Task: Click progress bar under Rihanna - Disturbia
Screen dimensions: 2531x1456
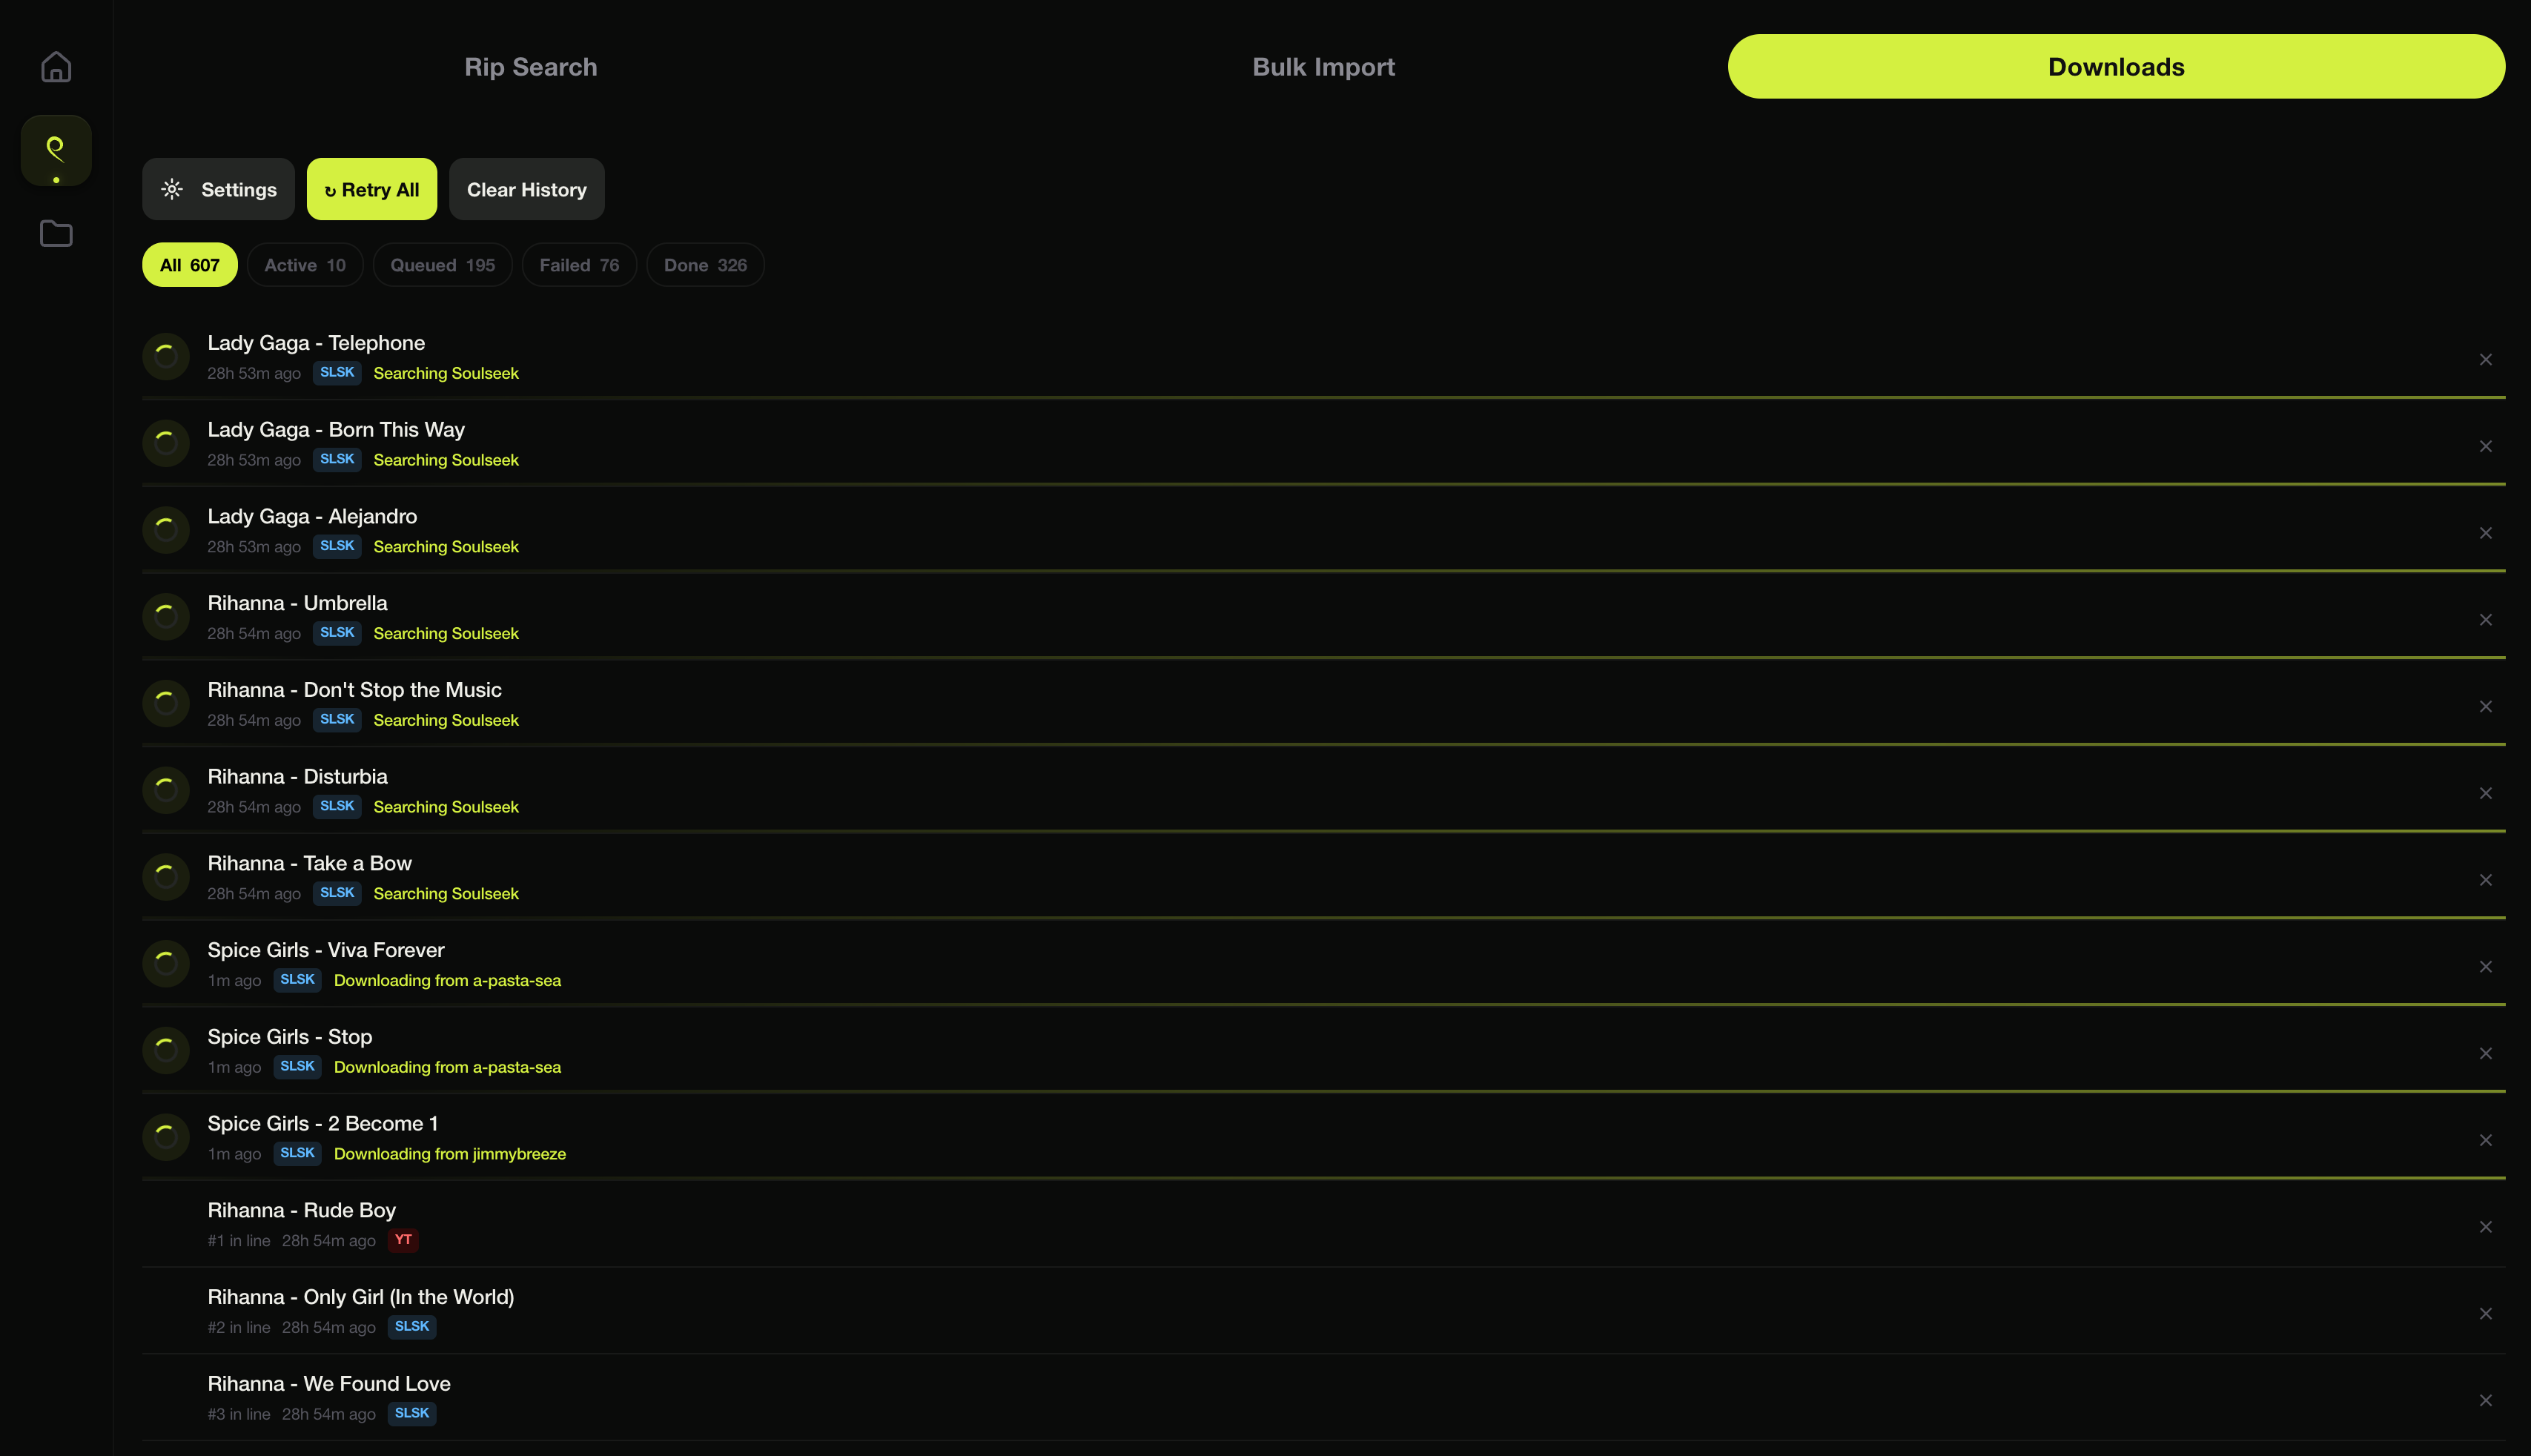Action: (1324, 831)
